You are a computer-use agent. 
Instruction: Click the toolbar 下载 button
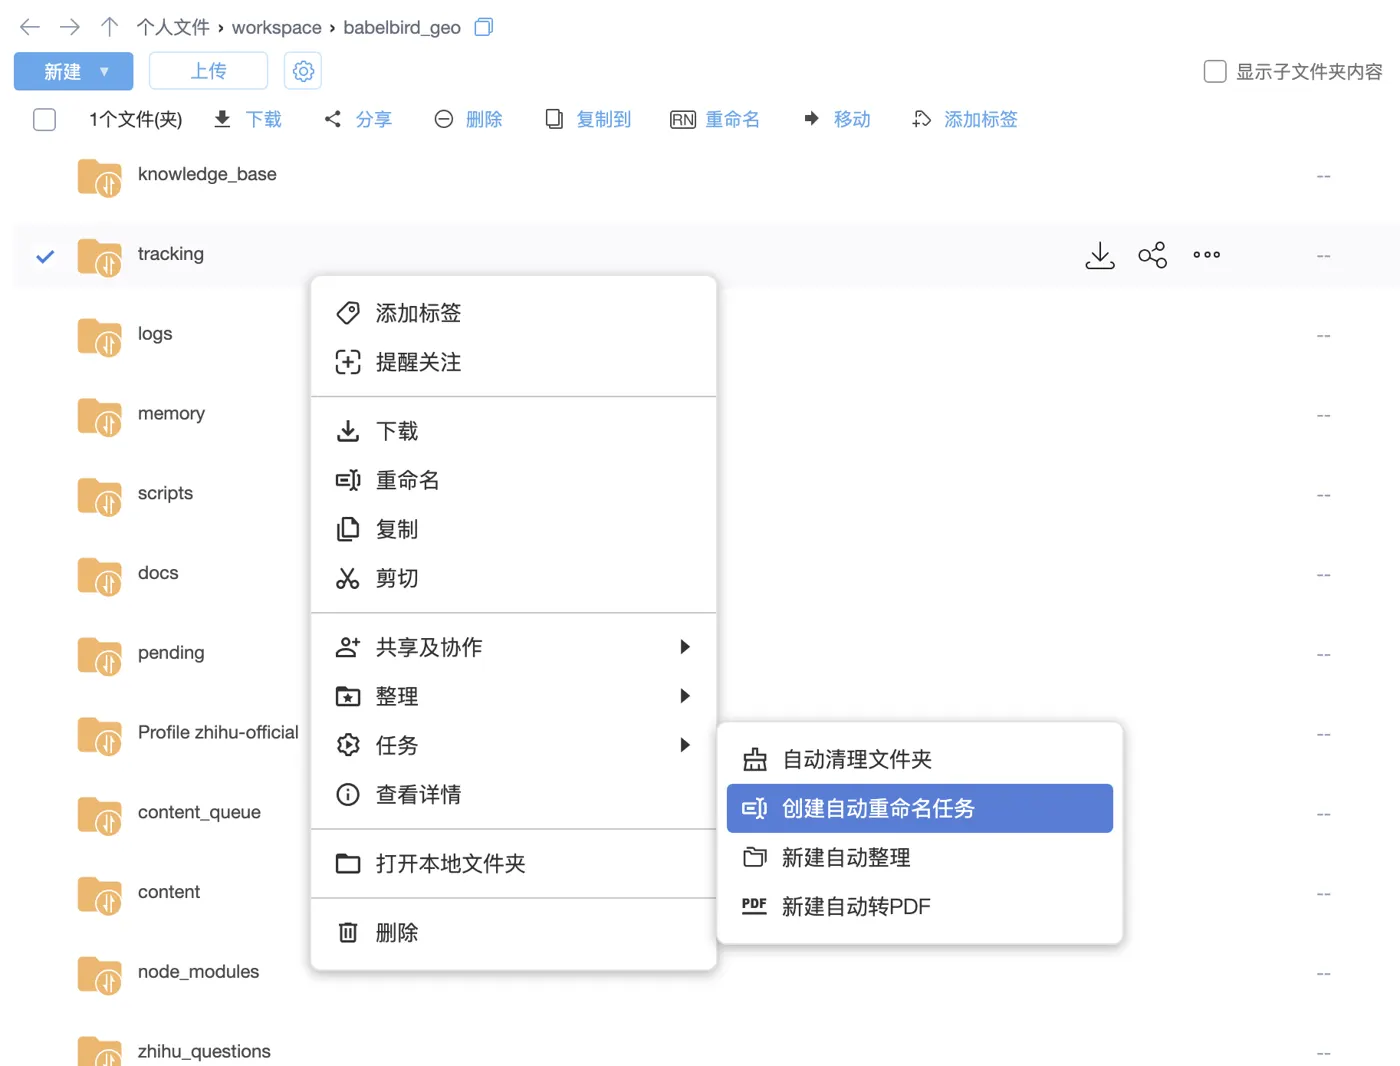[248, 120]
